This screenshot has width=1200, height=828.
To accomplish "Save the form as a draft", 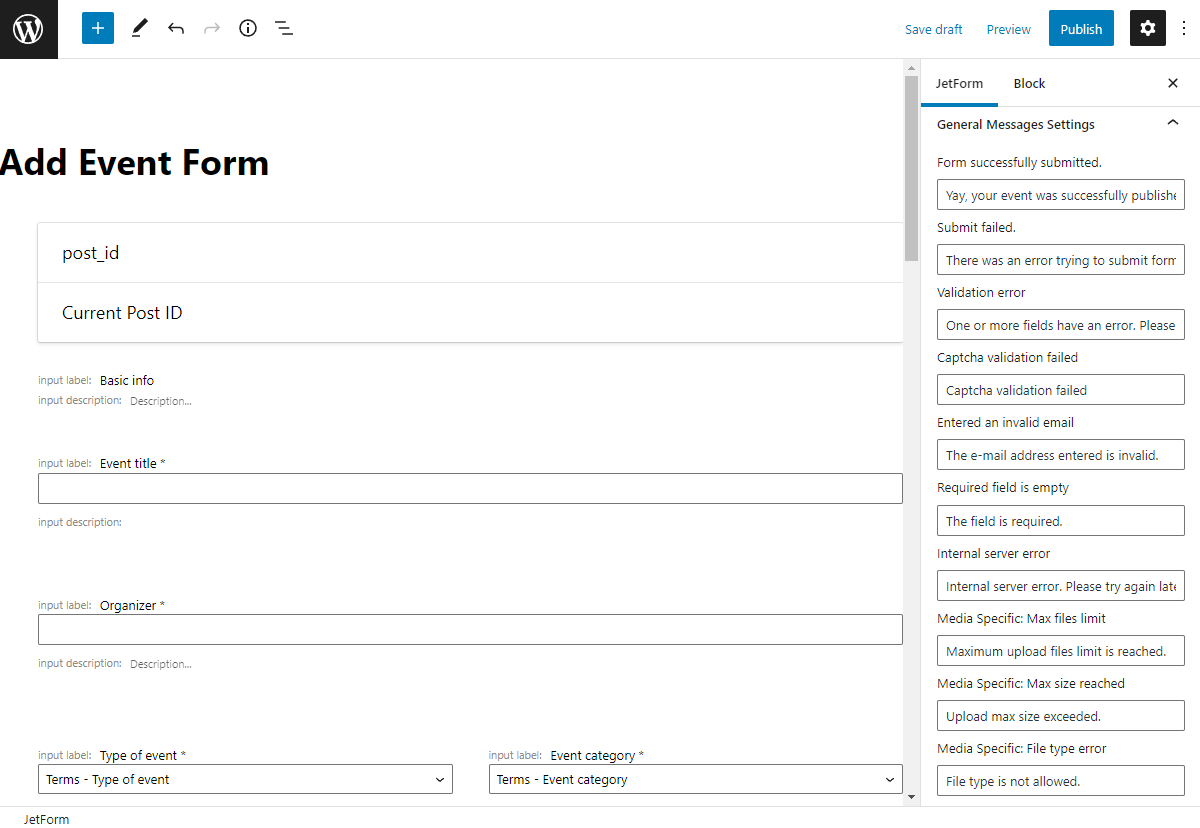I will [933, 29].
